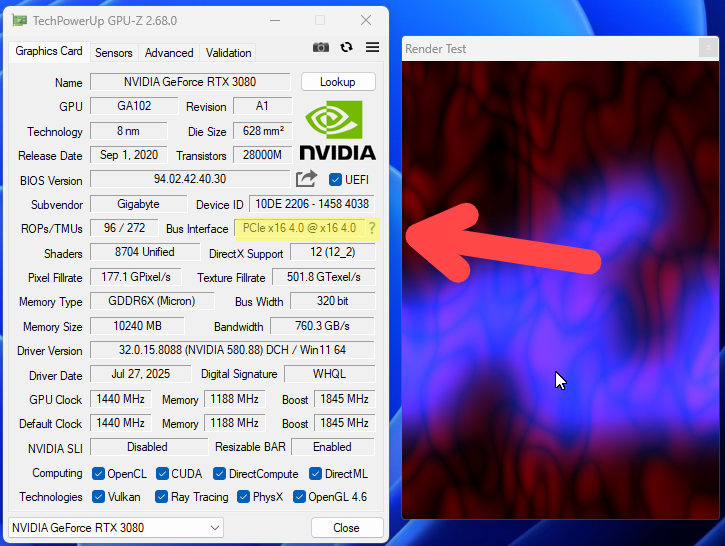Toggle the OpenCL checkbox
Viewport: 725px width, 546px height.
tap(98, 473)
